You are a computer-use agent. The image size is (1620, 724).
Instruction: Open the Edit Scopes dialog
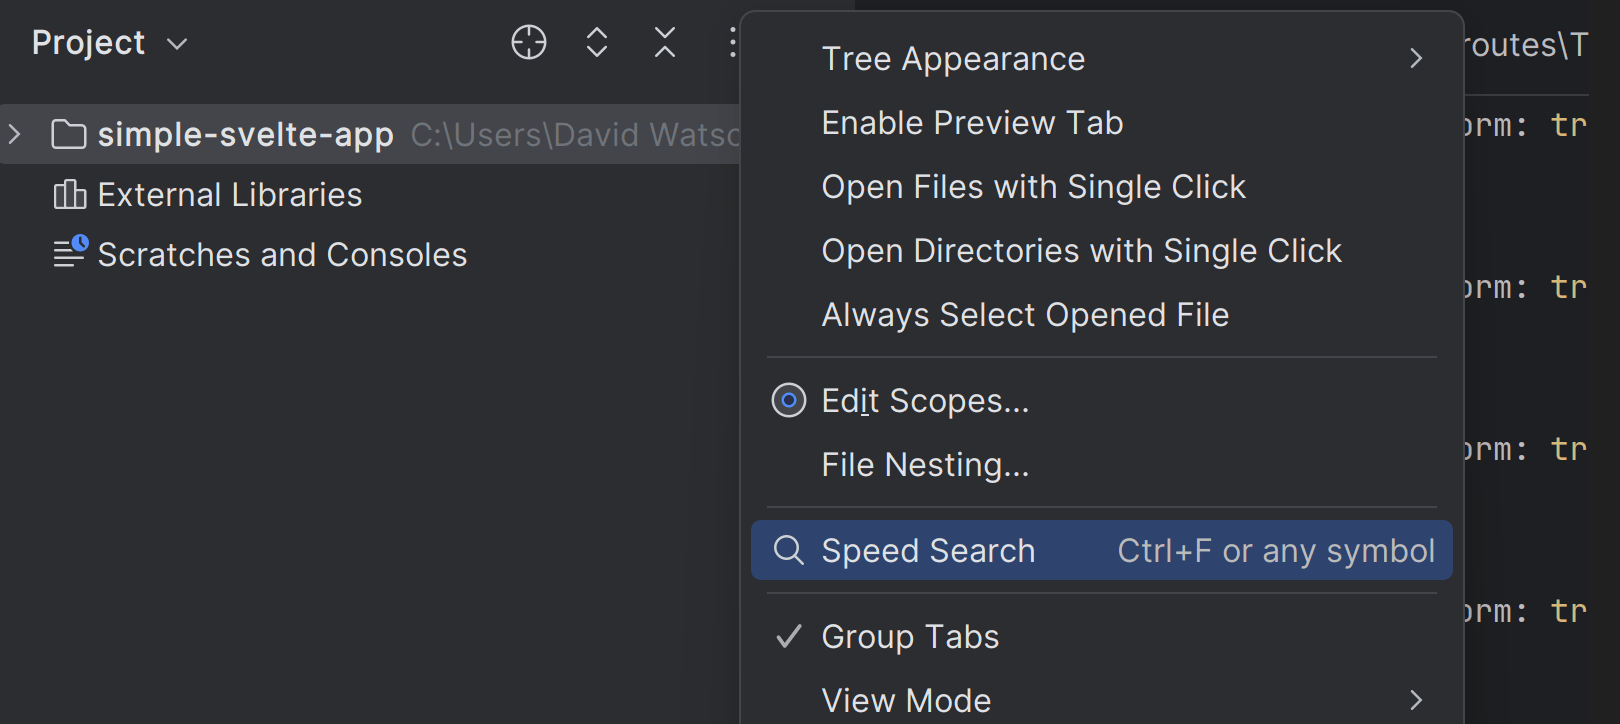[924, 401]
